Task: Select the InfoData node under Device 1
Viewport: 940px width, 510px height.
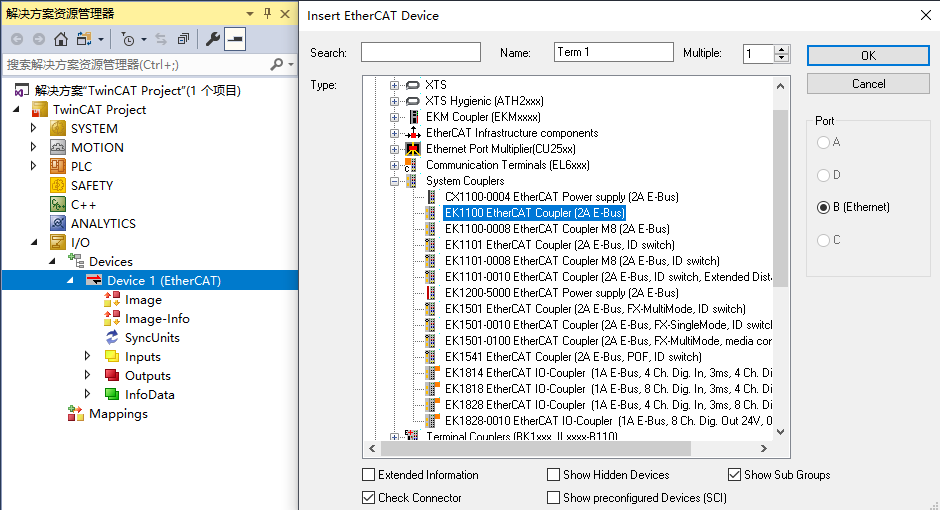Action: pos(149,394)
